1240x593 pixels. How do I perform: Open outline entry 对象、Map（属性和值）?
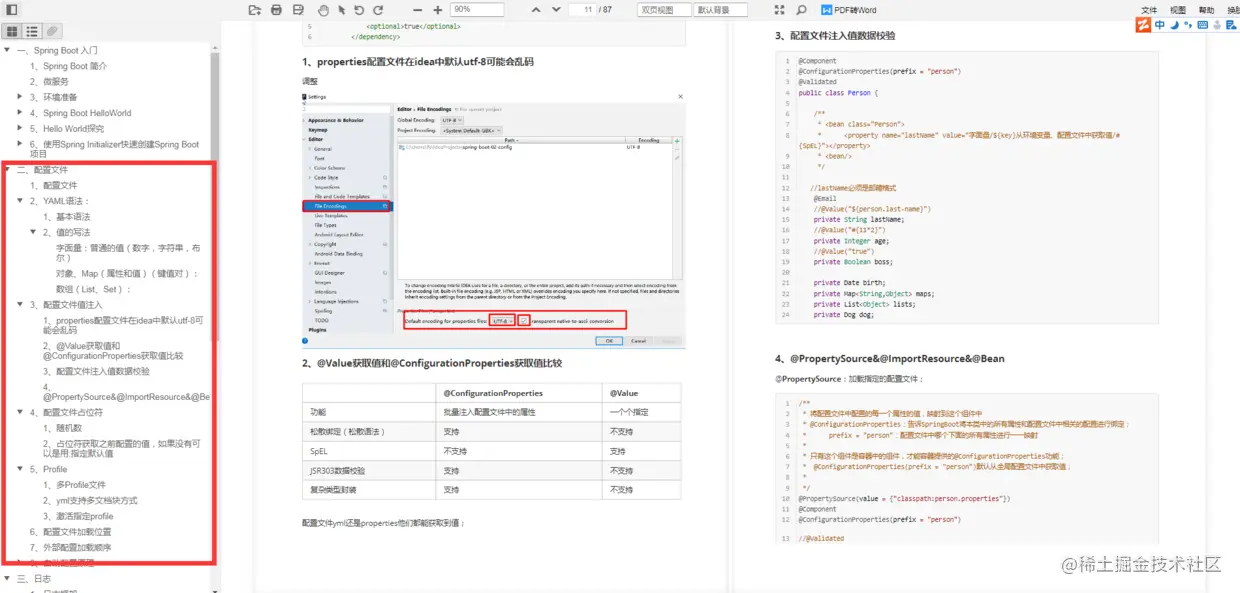[127, 273]
